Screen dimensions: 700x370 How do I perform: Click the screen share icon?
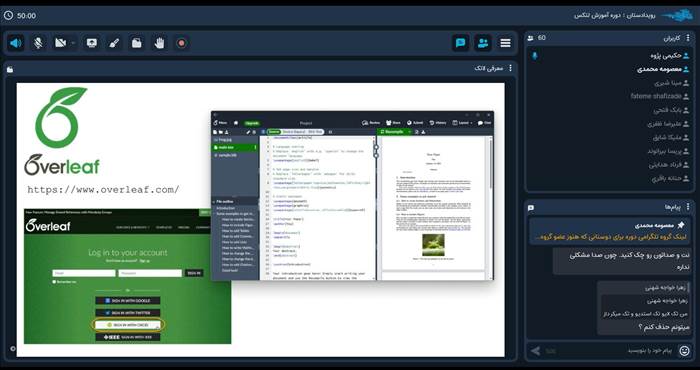tap(92, 43)
